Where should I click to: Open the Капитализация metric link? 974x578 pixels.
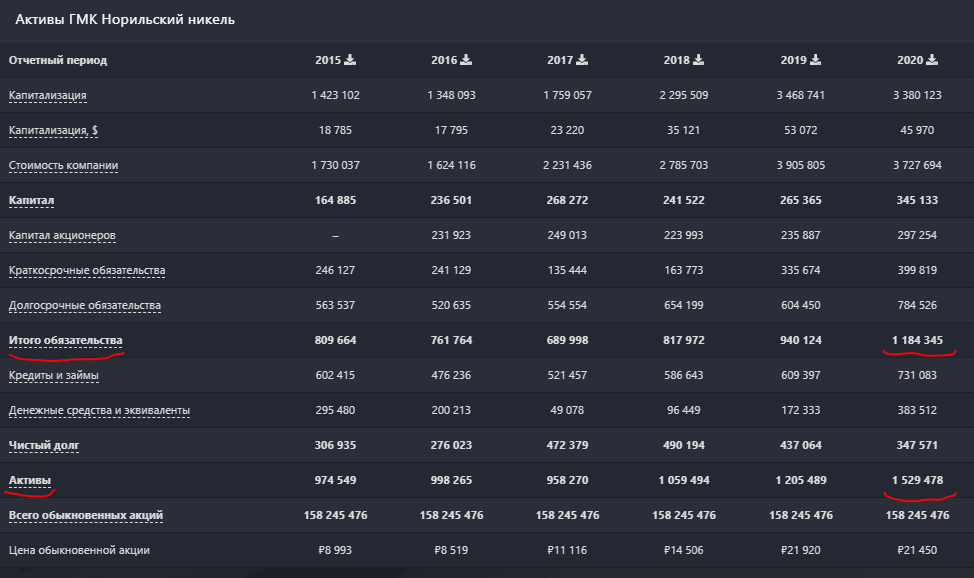pos(47,96)
